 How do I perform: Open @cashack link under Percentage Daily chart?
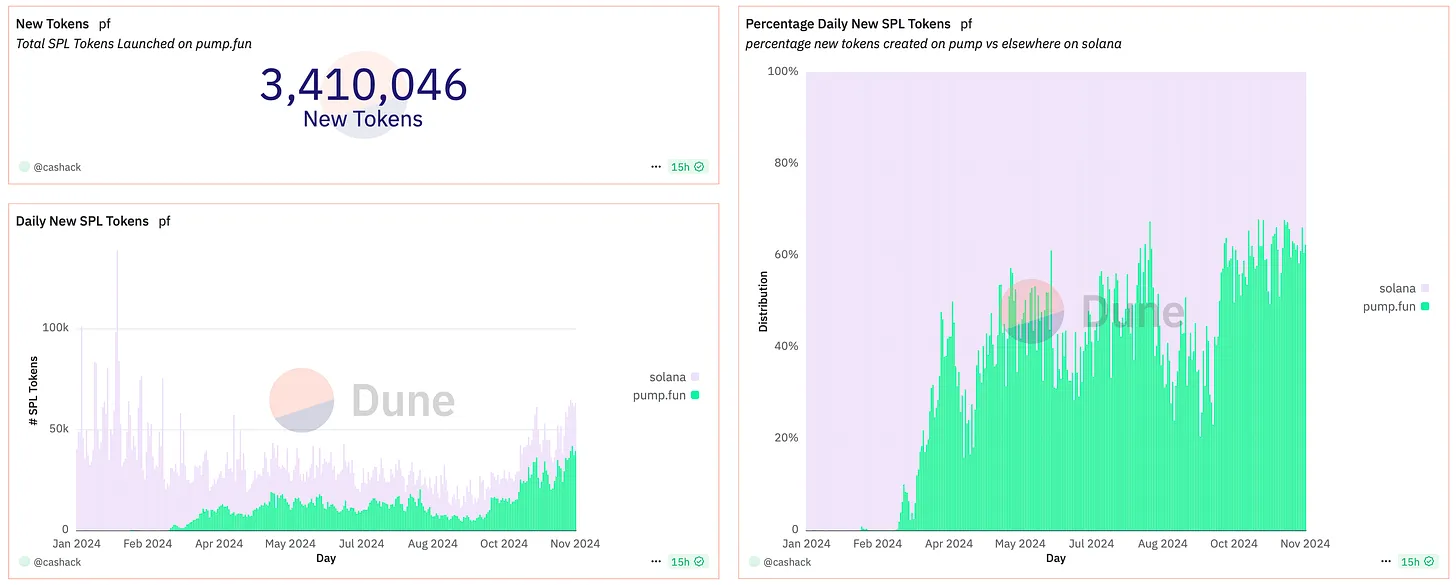(x=787, y=562)
